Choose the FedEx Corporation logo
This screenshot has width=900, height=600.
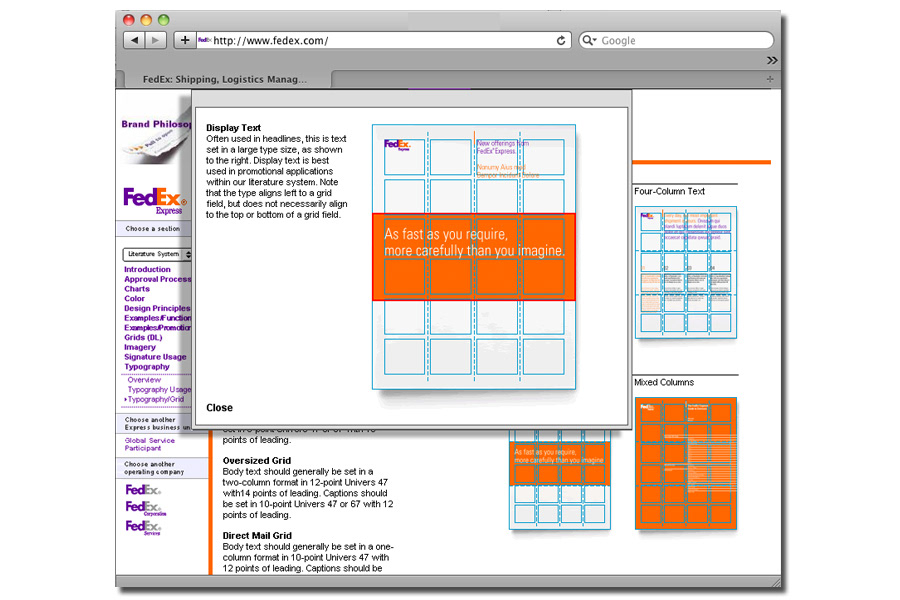click(x=145, y=508)
